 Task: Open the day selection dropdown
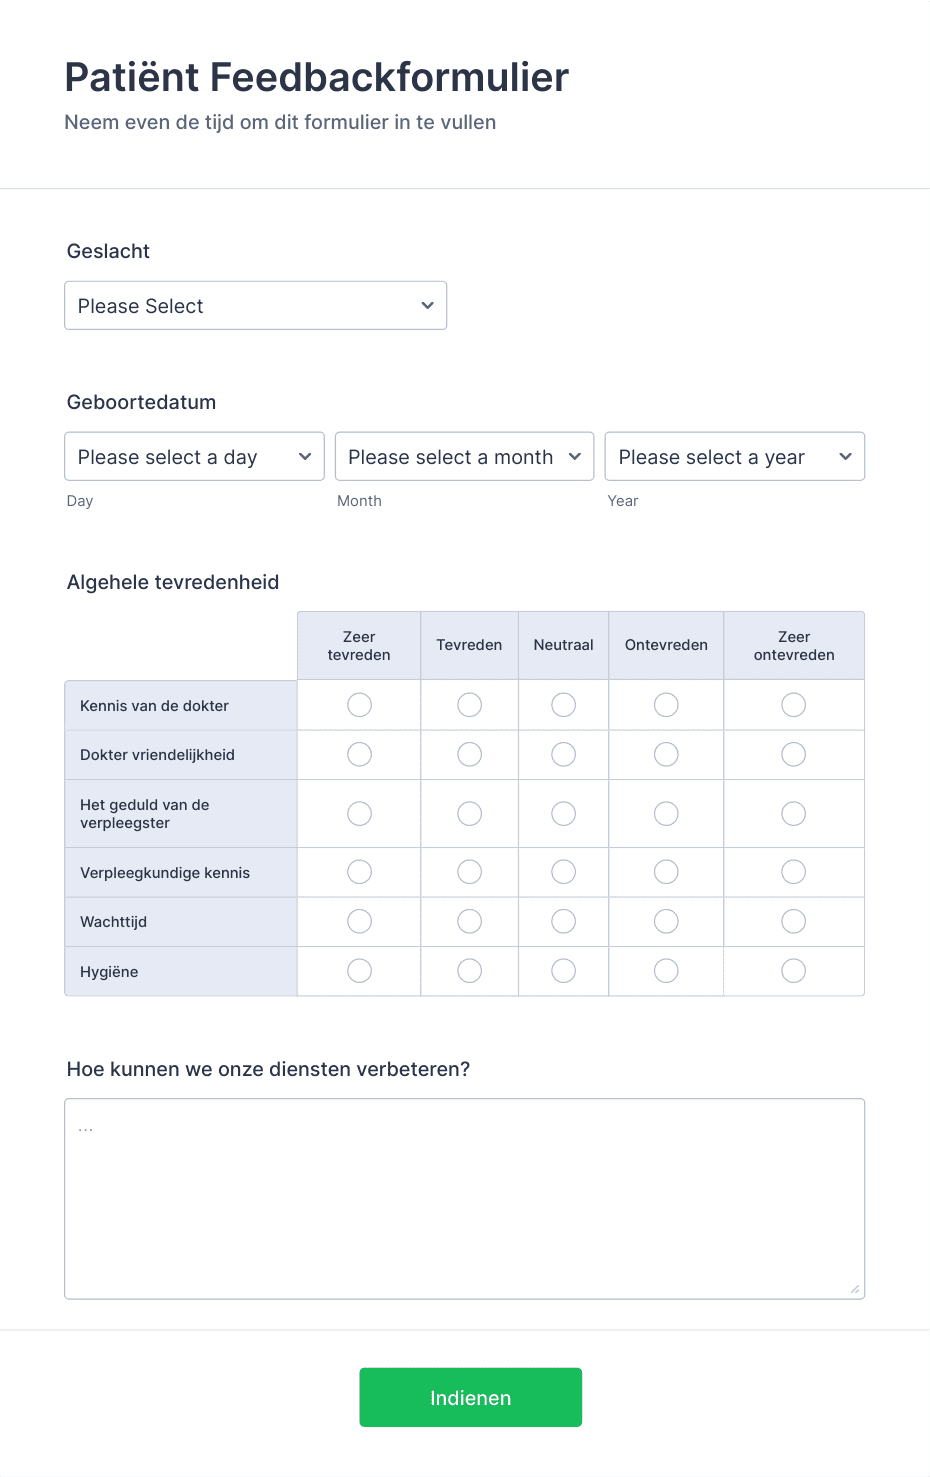(x=193, y=456)
